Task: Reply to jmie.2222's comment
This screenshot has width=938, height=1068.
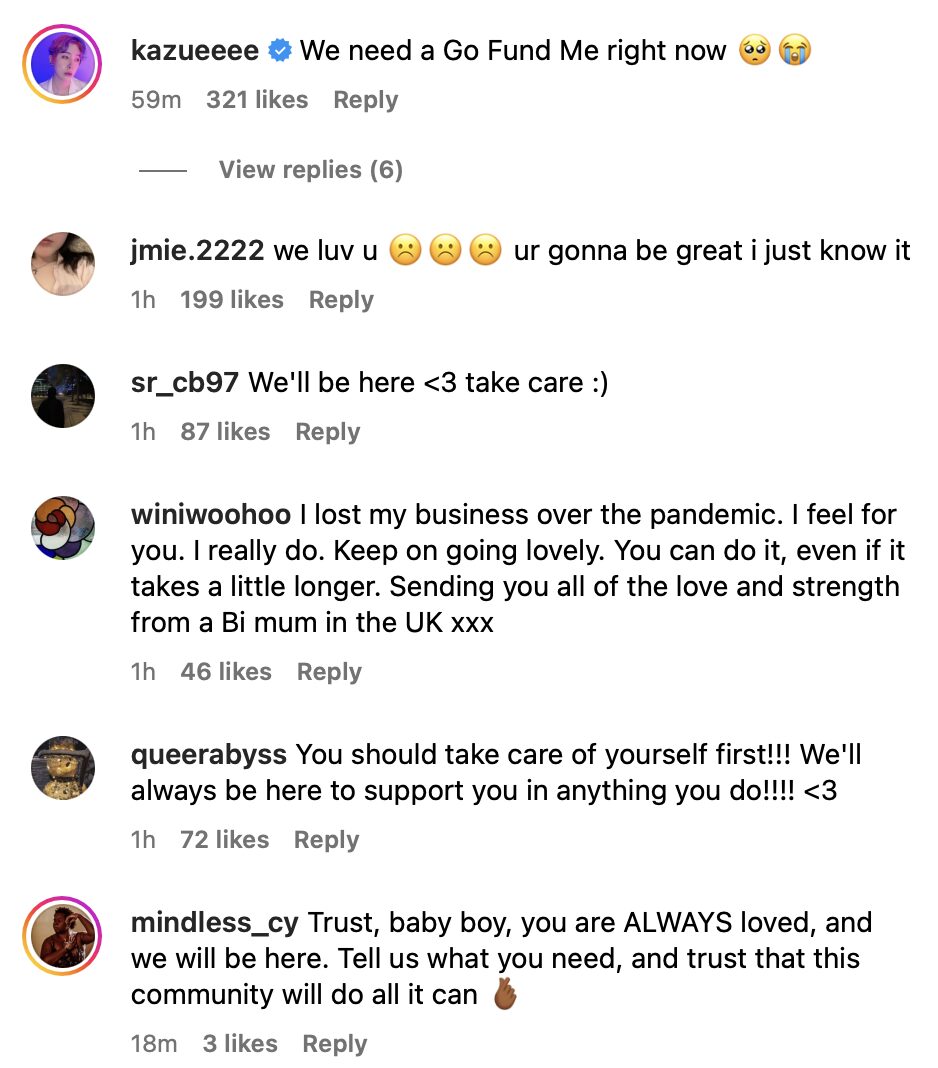Action: coord(340,300)
